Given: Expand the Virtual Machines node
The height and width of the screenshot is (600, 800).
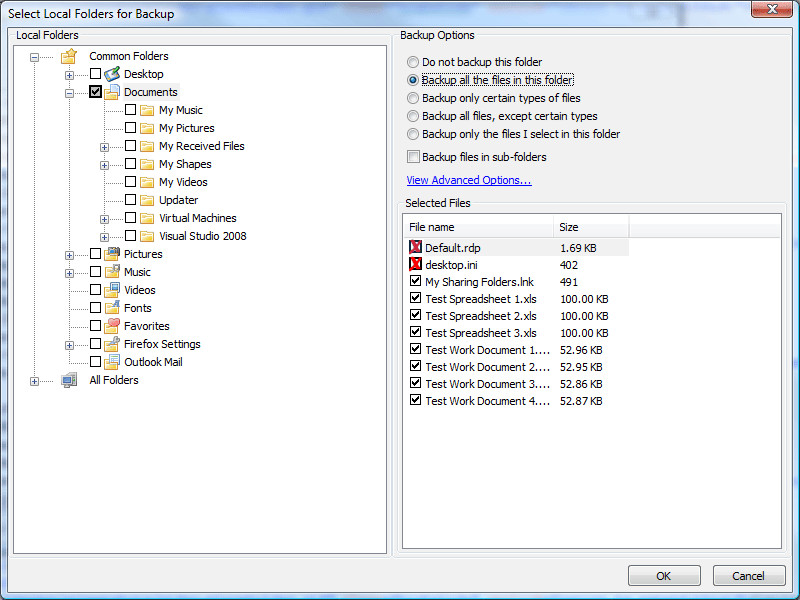Looking at the screenshot, I should 104,219.
